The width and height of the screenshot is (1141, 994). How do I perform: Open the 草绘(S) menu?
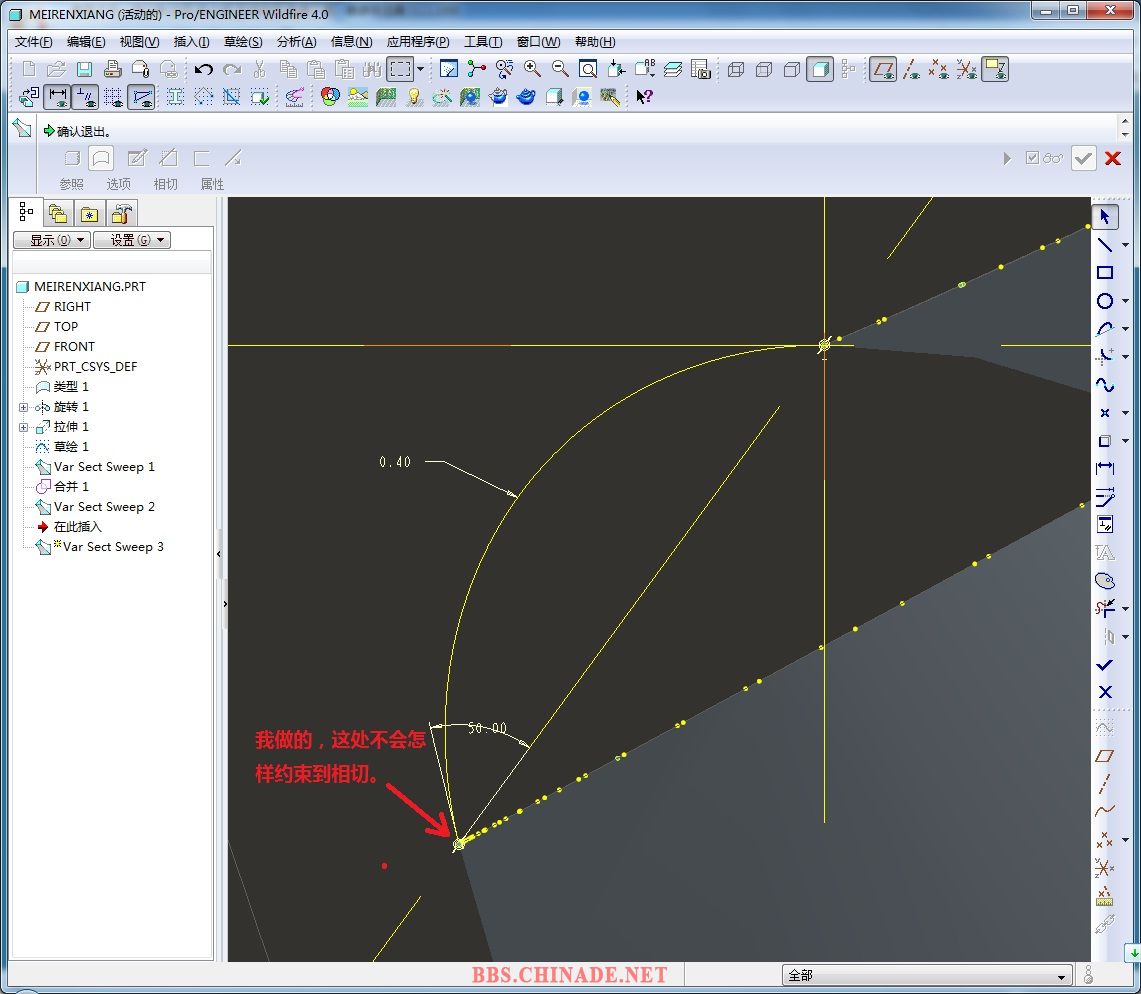point(243,41)
